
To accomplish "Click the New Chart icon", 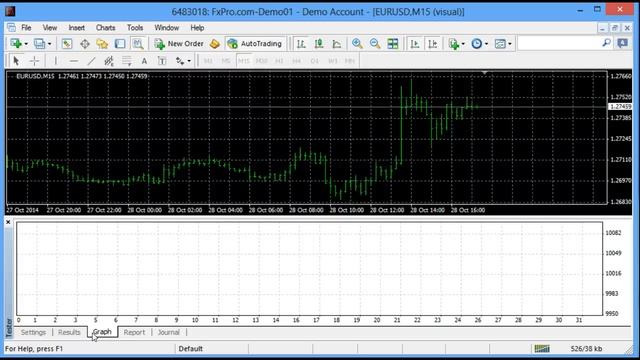I will point(16,44).
